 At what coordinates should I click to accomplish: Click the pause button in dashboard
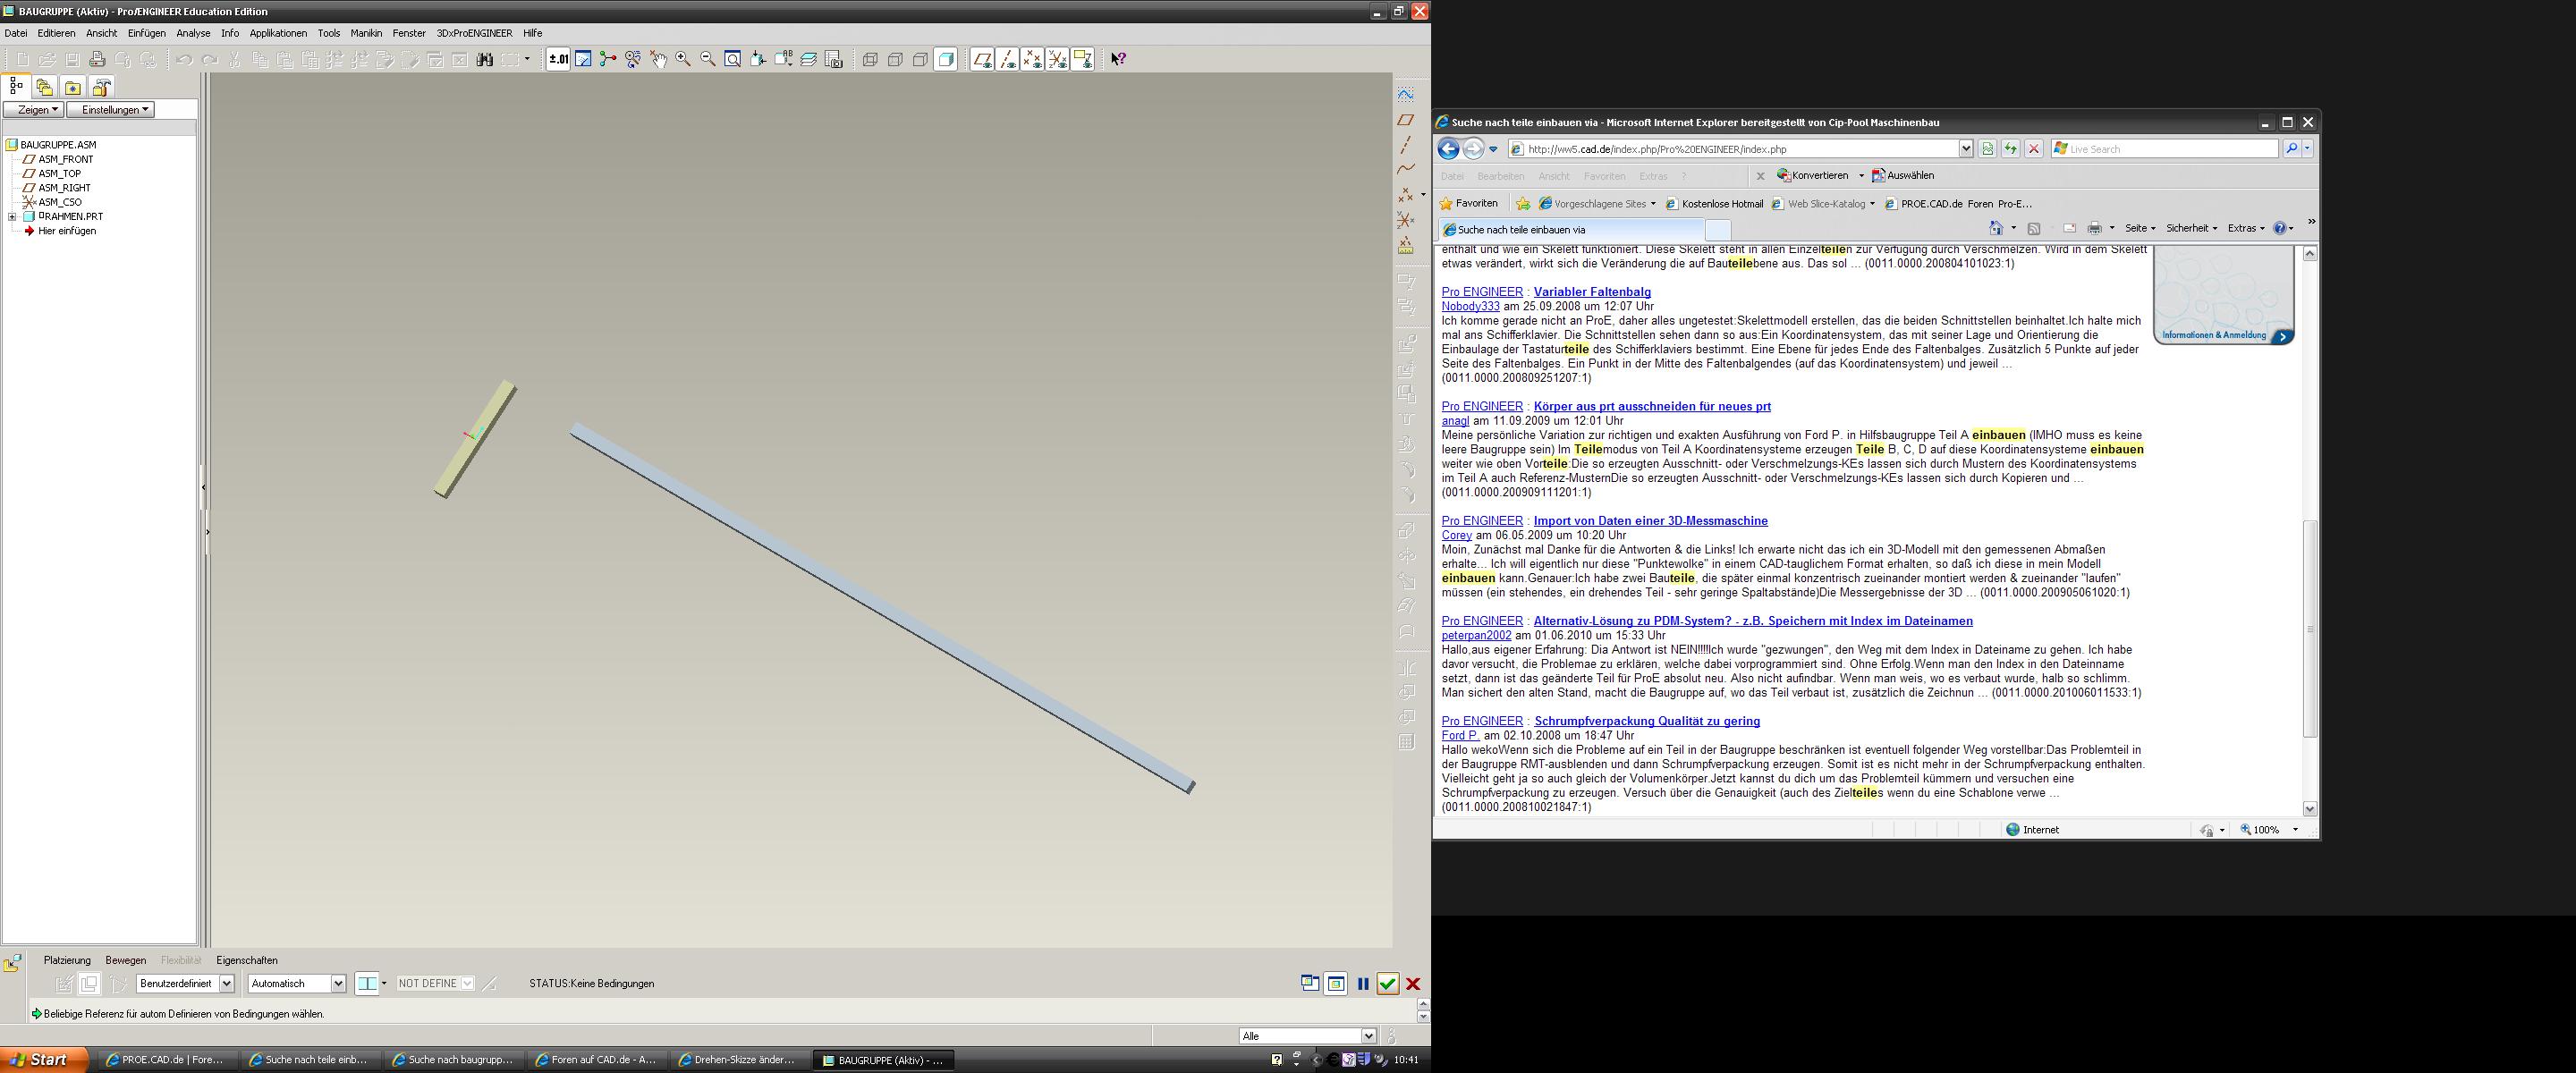pyautogui.click(x=1363, y=984)
